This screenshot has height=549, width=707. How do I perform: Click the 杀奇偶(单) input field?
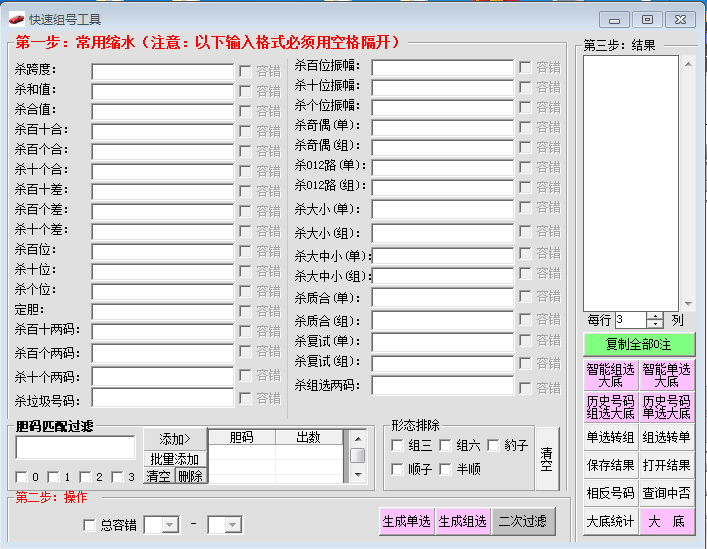tap(443, 128)
